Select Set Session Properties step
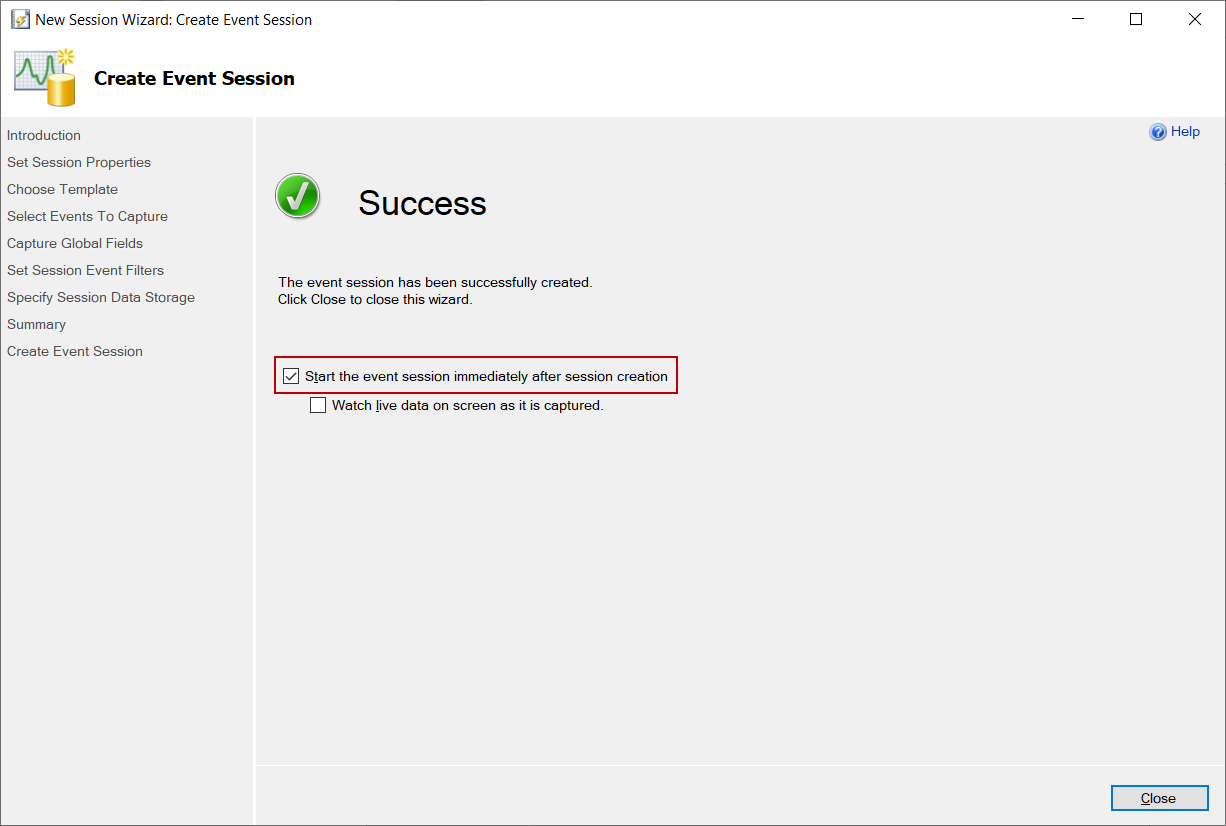This screenshot has width=1226, height=826. click(79, 162)
